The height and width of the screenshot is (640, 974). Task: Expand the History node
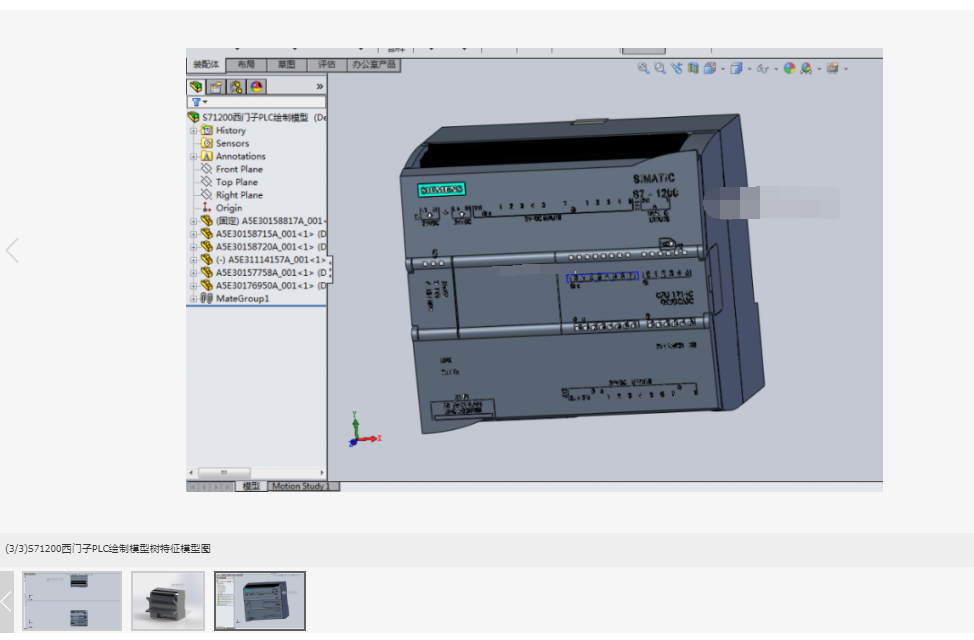[x=193, y=130]
